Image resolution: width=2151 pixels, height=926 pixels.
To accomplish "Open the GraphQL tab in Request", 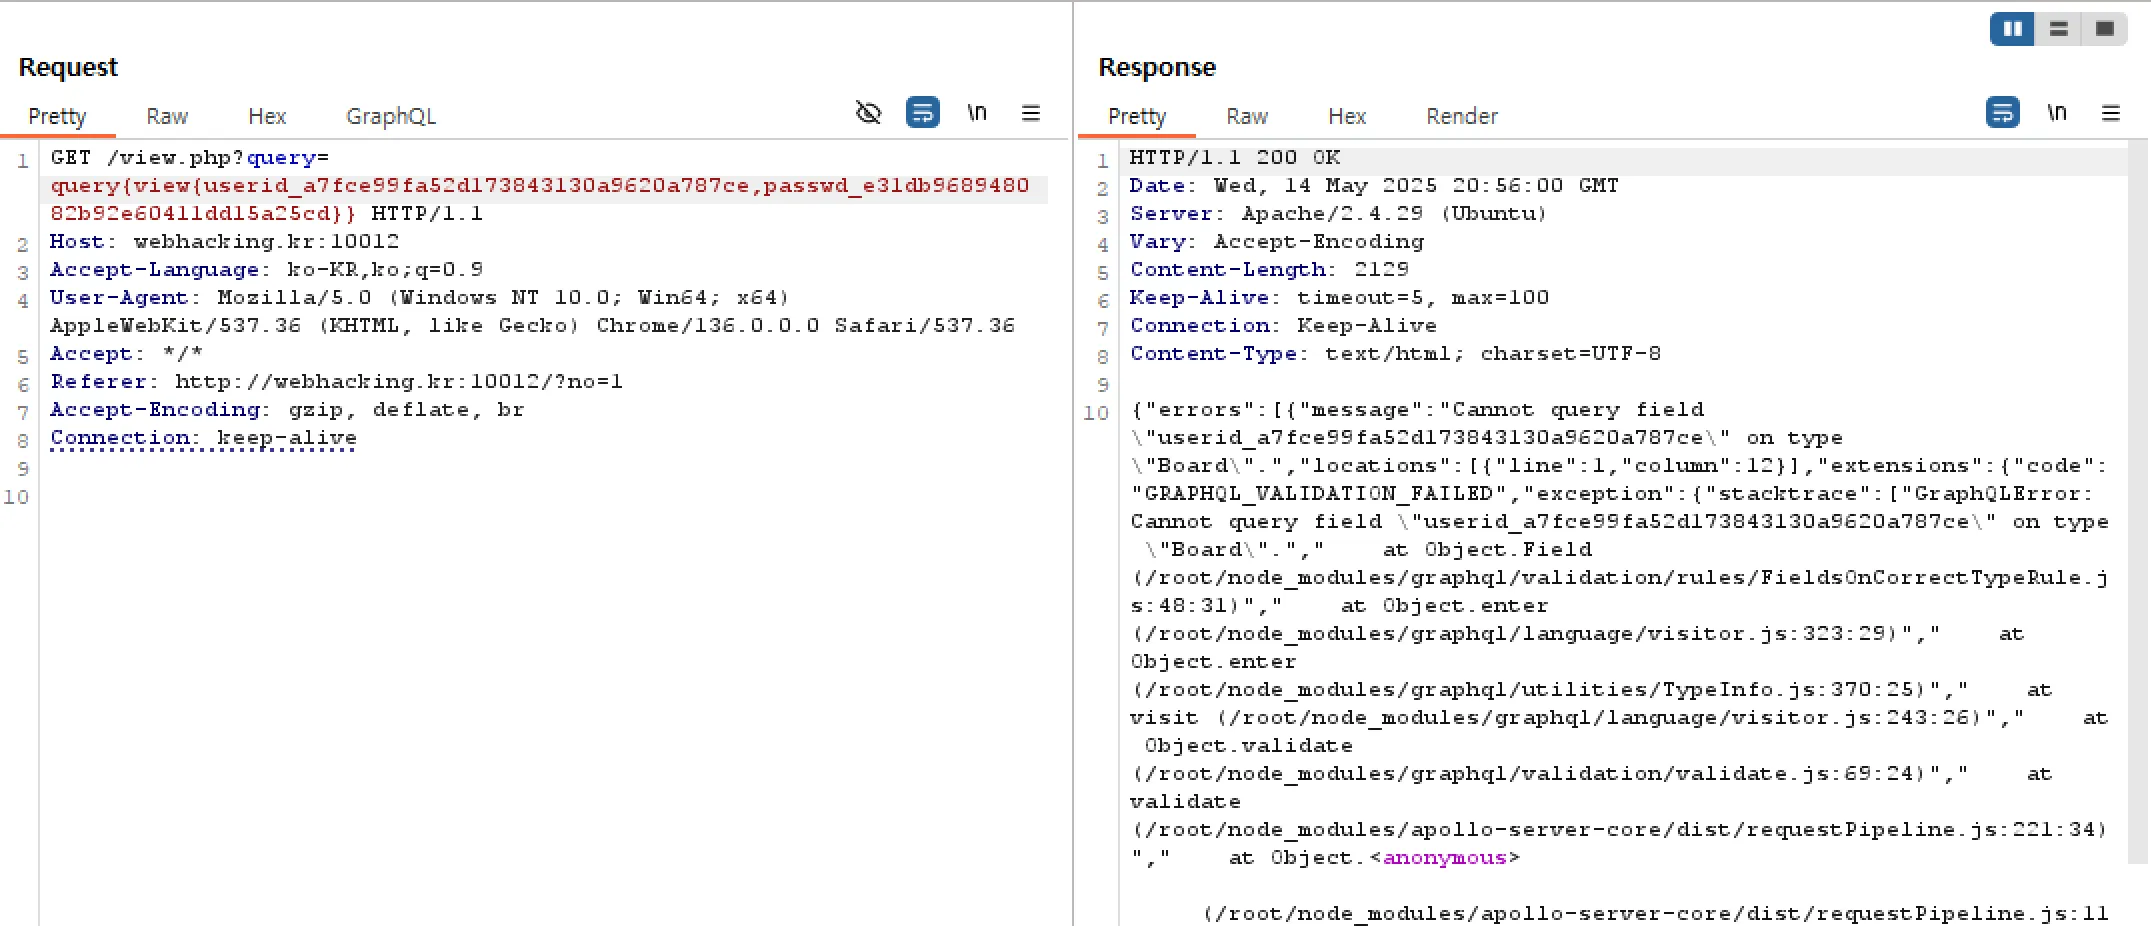I will coord(391,116).
